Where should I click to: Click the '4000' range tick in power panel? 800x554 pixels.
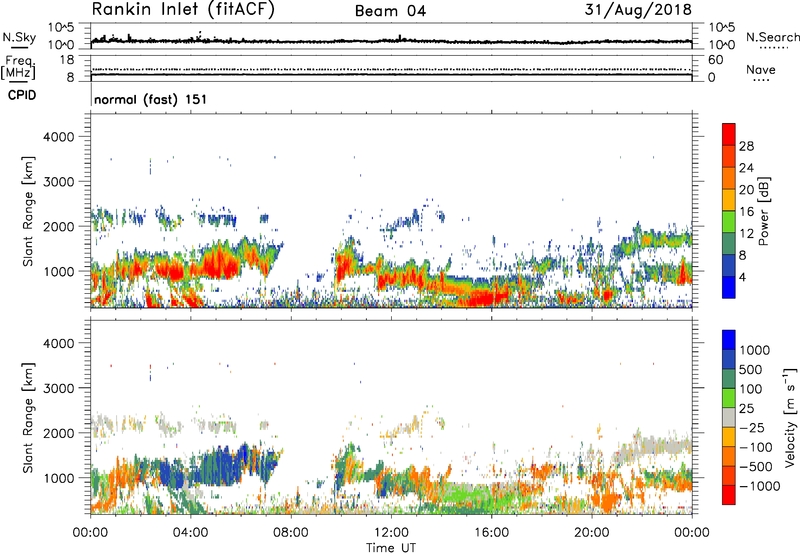click(x=58, y=137)
